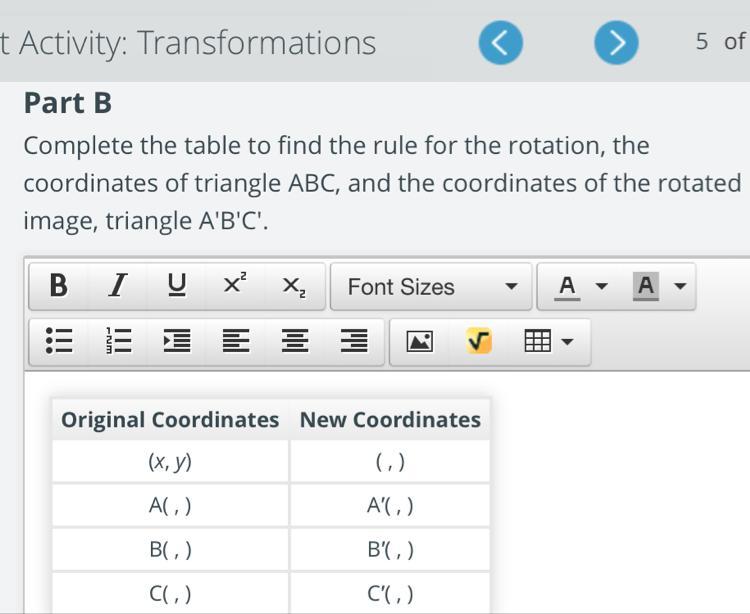Align text to the right
This screenshot has height=614, width=750.
(354, 341)
